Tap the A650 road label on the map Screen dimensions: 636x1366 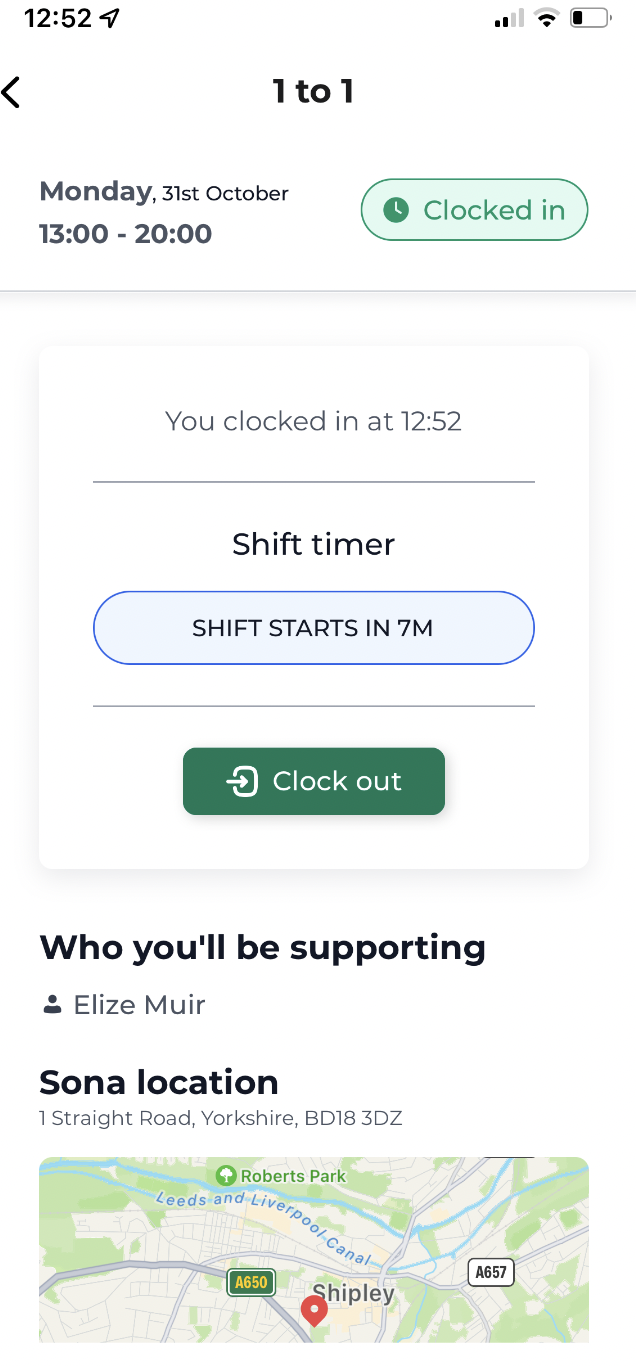coord(251,1281)
